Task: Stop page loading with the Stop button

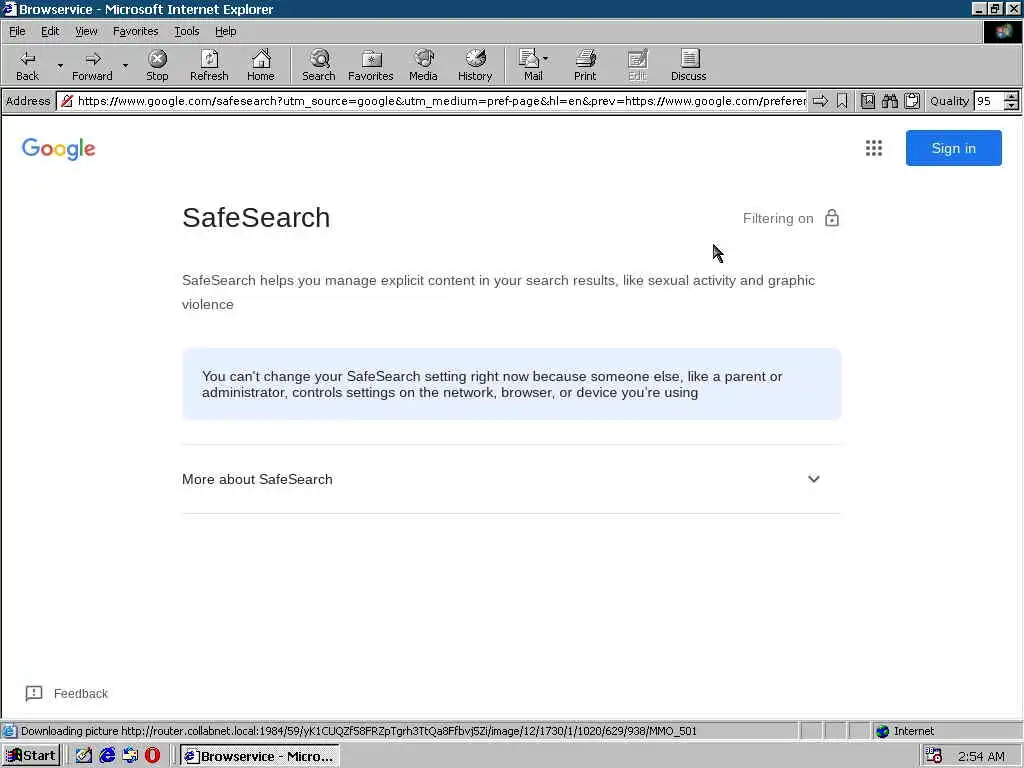Action: click(x=157, y=65)
